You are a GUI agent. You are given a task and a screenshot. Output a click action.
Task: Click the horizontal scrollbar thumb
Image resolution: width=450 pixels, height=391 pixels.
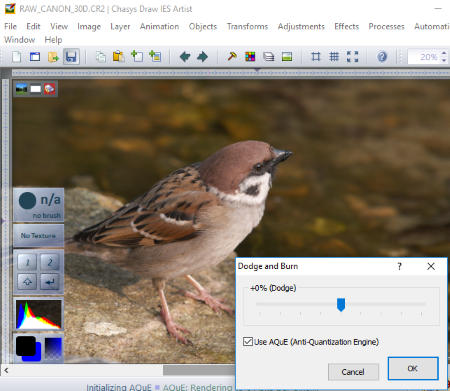tap(199, 370)
